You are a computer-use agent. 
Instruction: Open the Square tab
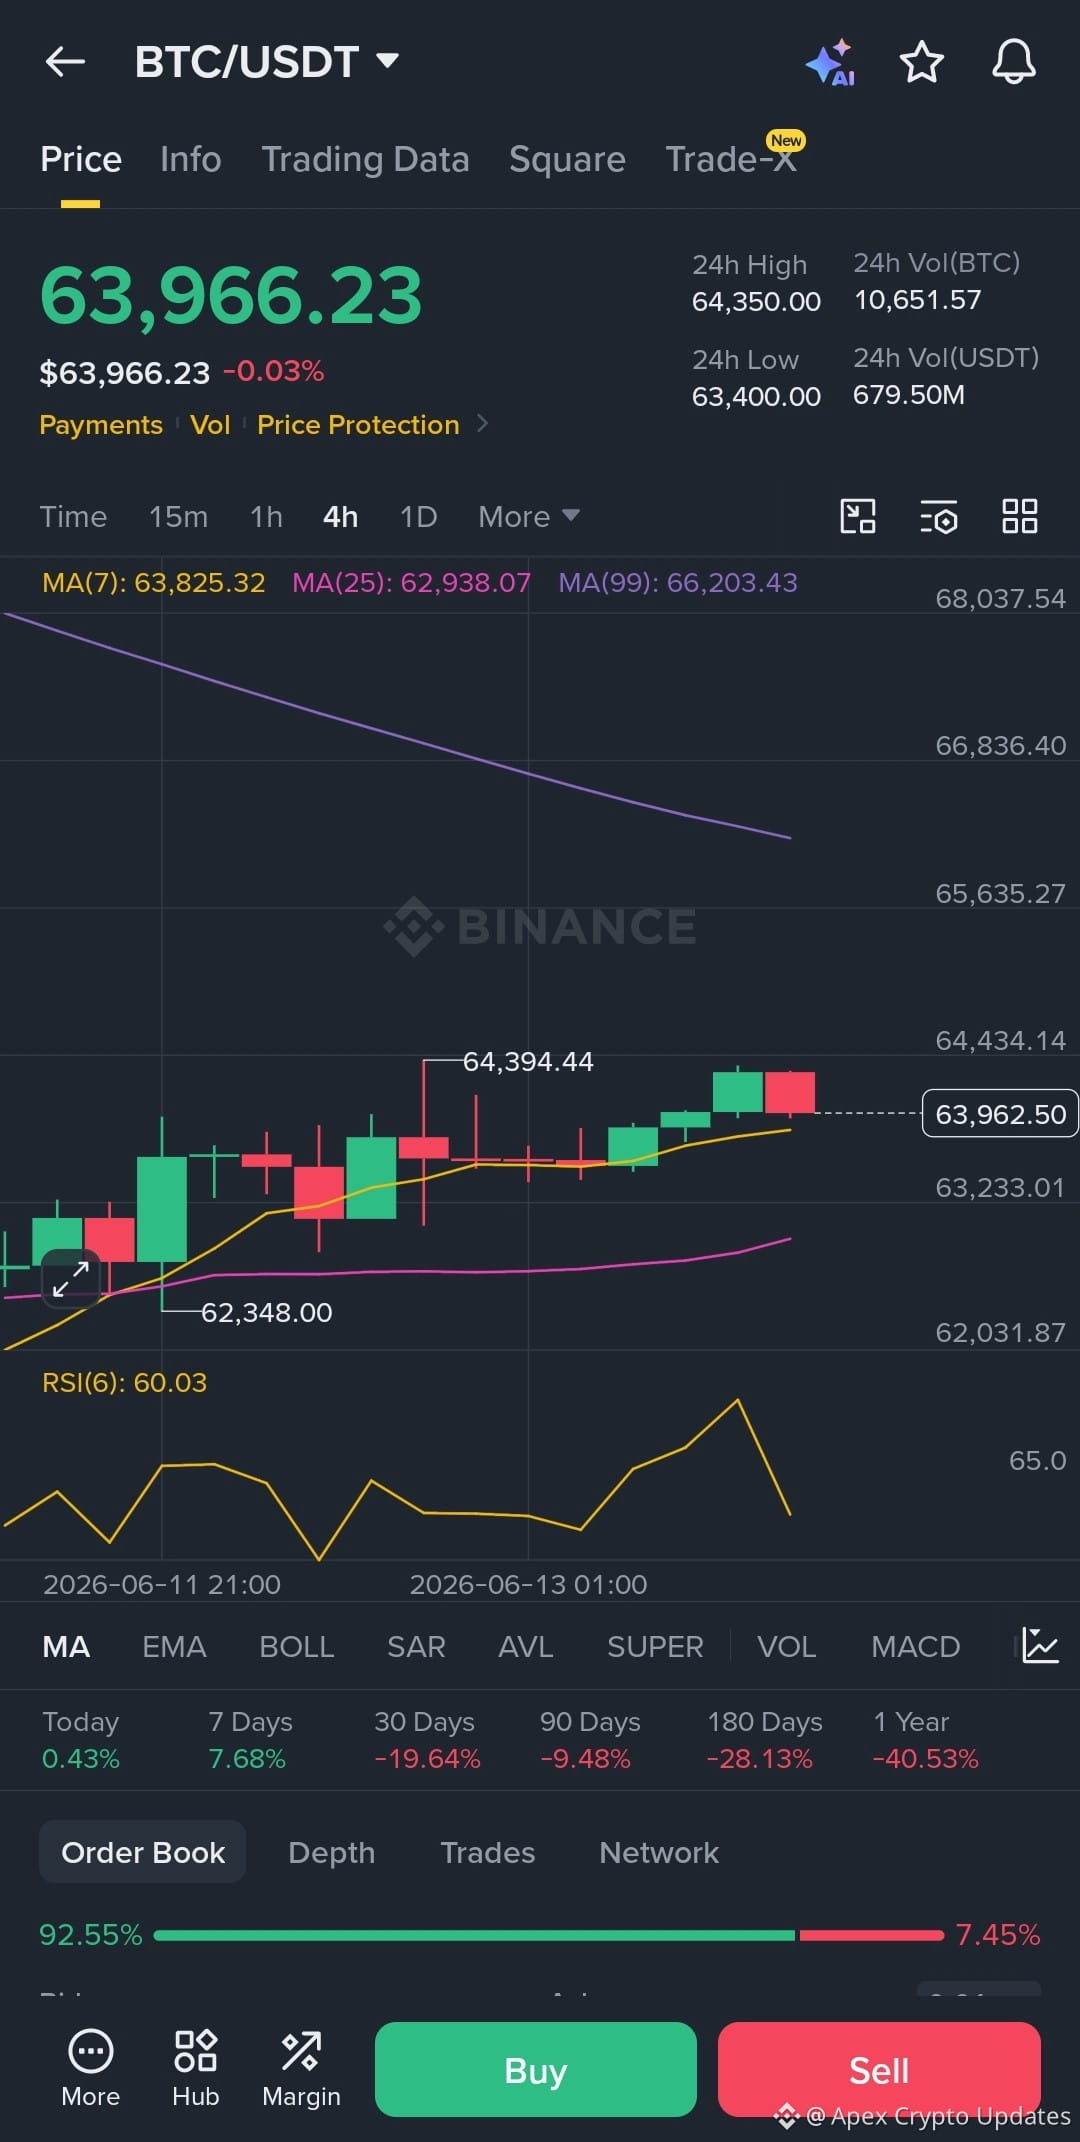567,159
